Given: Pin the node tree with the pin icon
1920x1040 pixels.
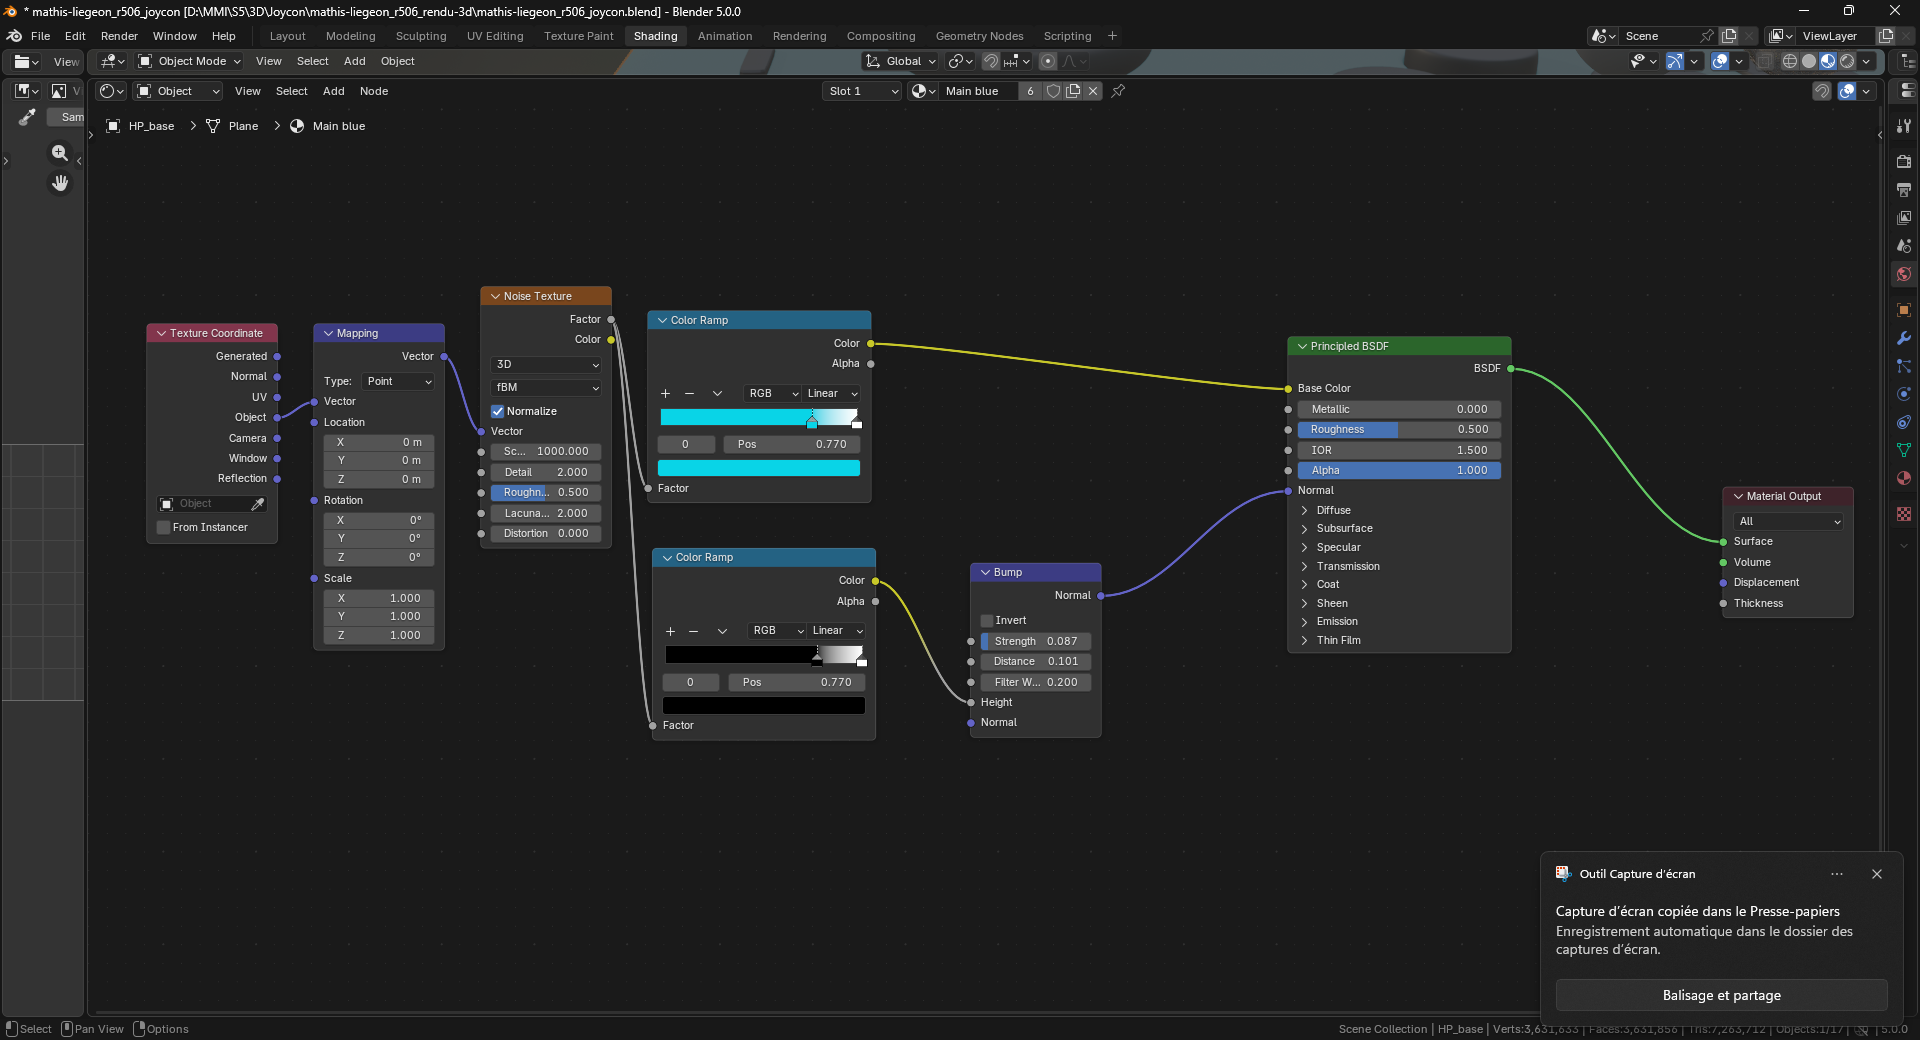Looking at the screenshot, I should [x=1118, y=91].
